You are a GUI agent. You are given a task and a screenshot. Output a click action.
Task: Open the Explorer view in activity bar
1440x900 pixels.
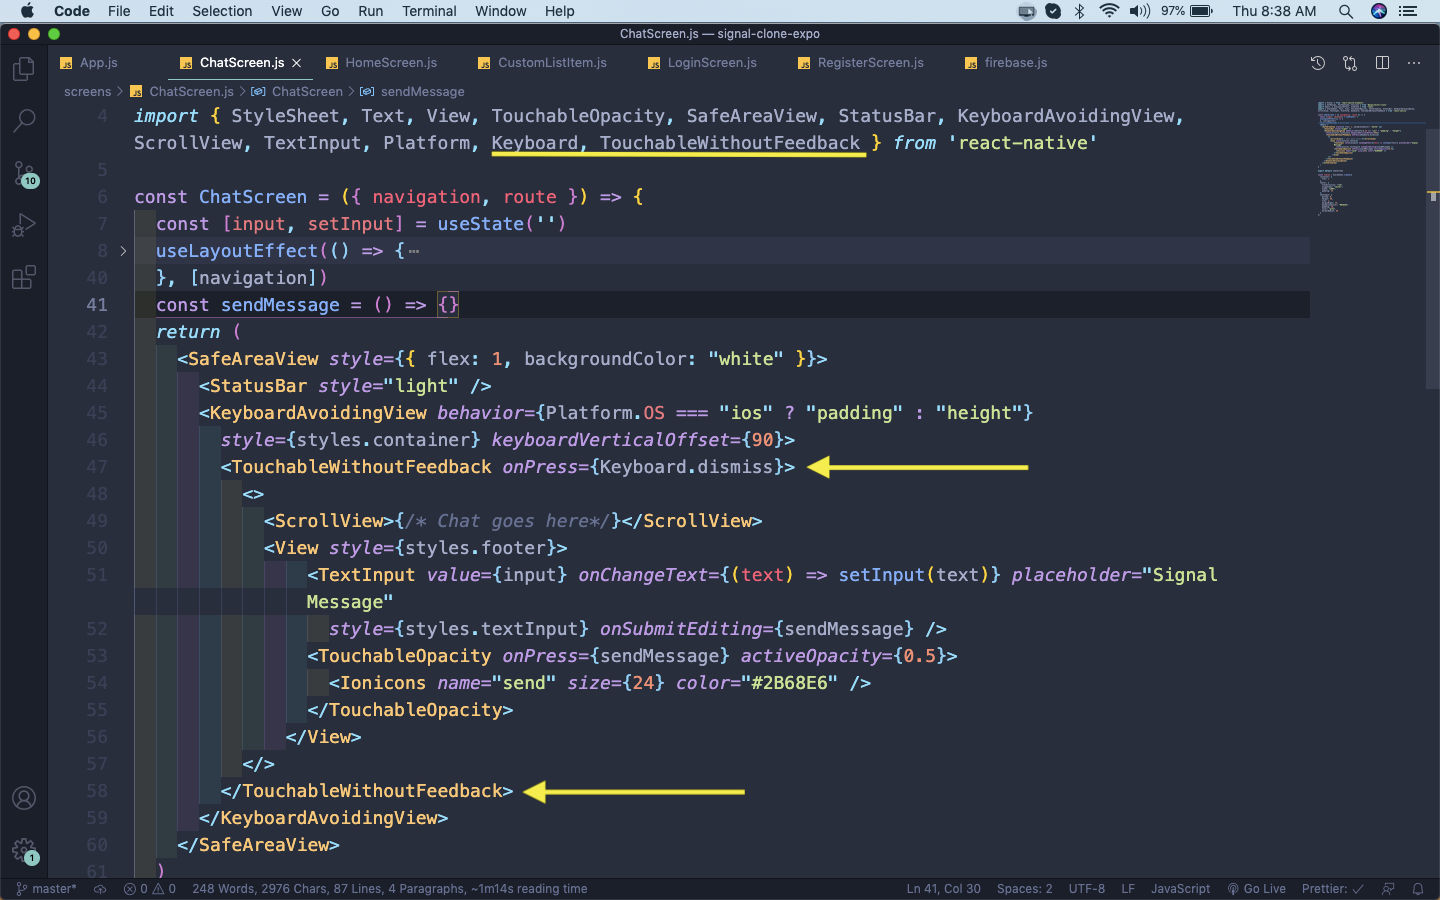[x=23, y=69]
